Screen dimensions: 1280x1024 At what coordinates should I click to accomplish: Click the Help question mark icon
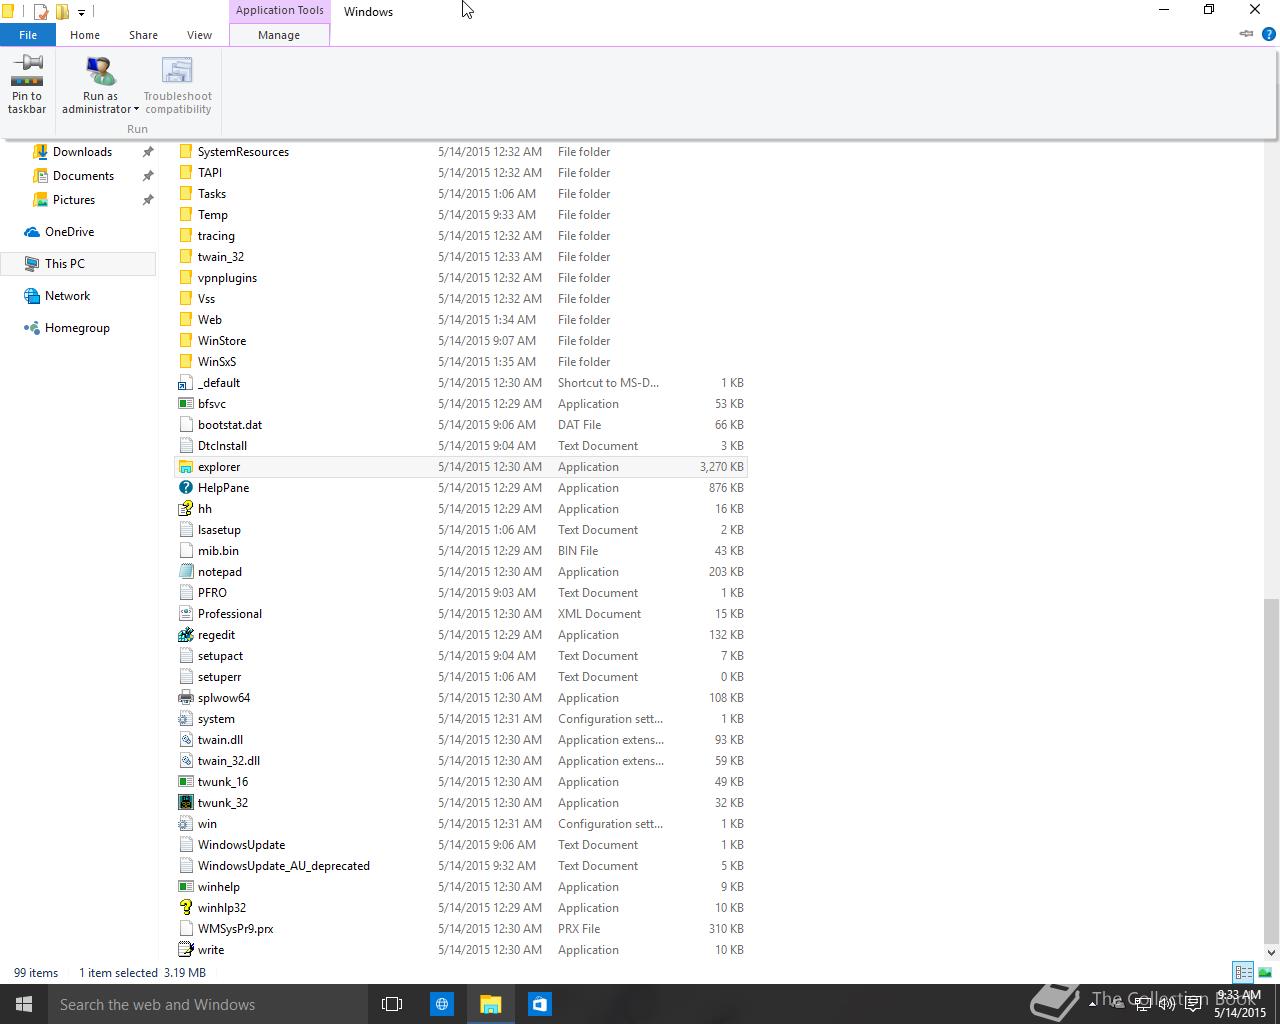(x=1269, y=34)
